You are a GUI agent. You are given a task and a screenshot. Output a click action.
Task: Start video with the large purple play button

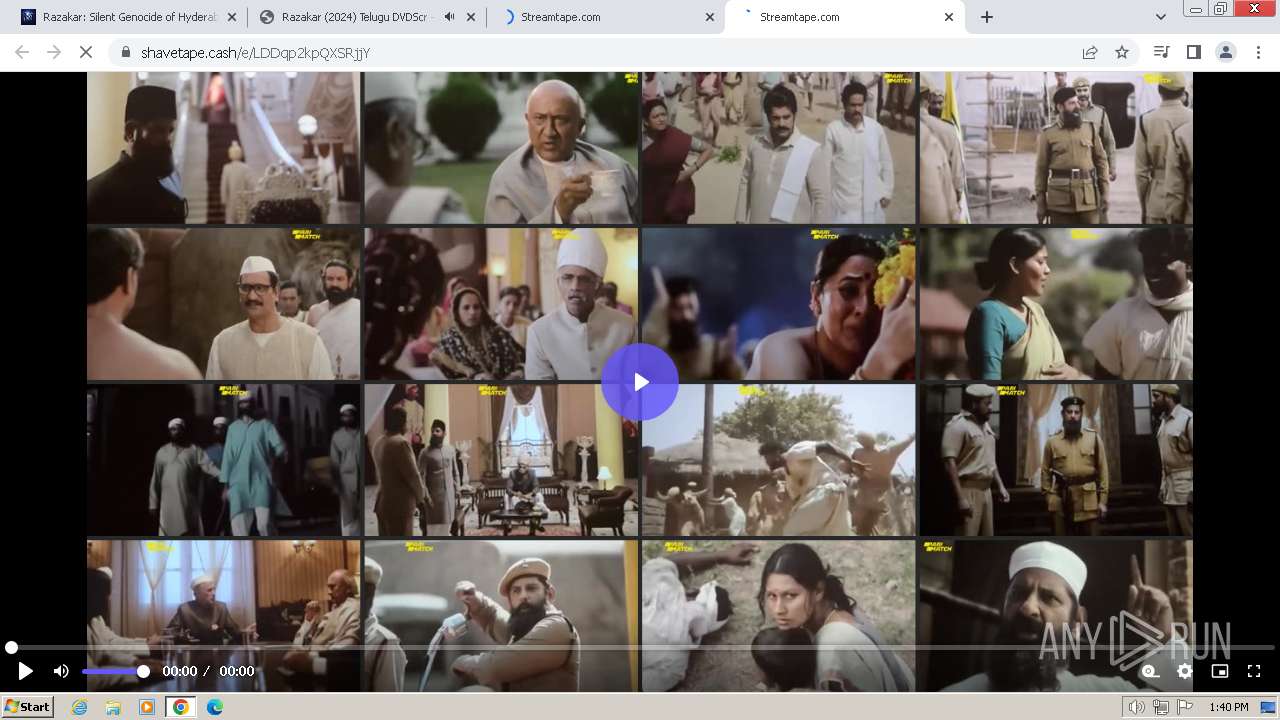[x=640, y=382]
